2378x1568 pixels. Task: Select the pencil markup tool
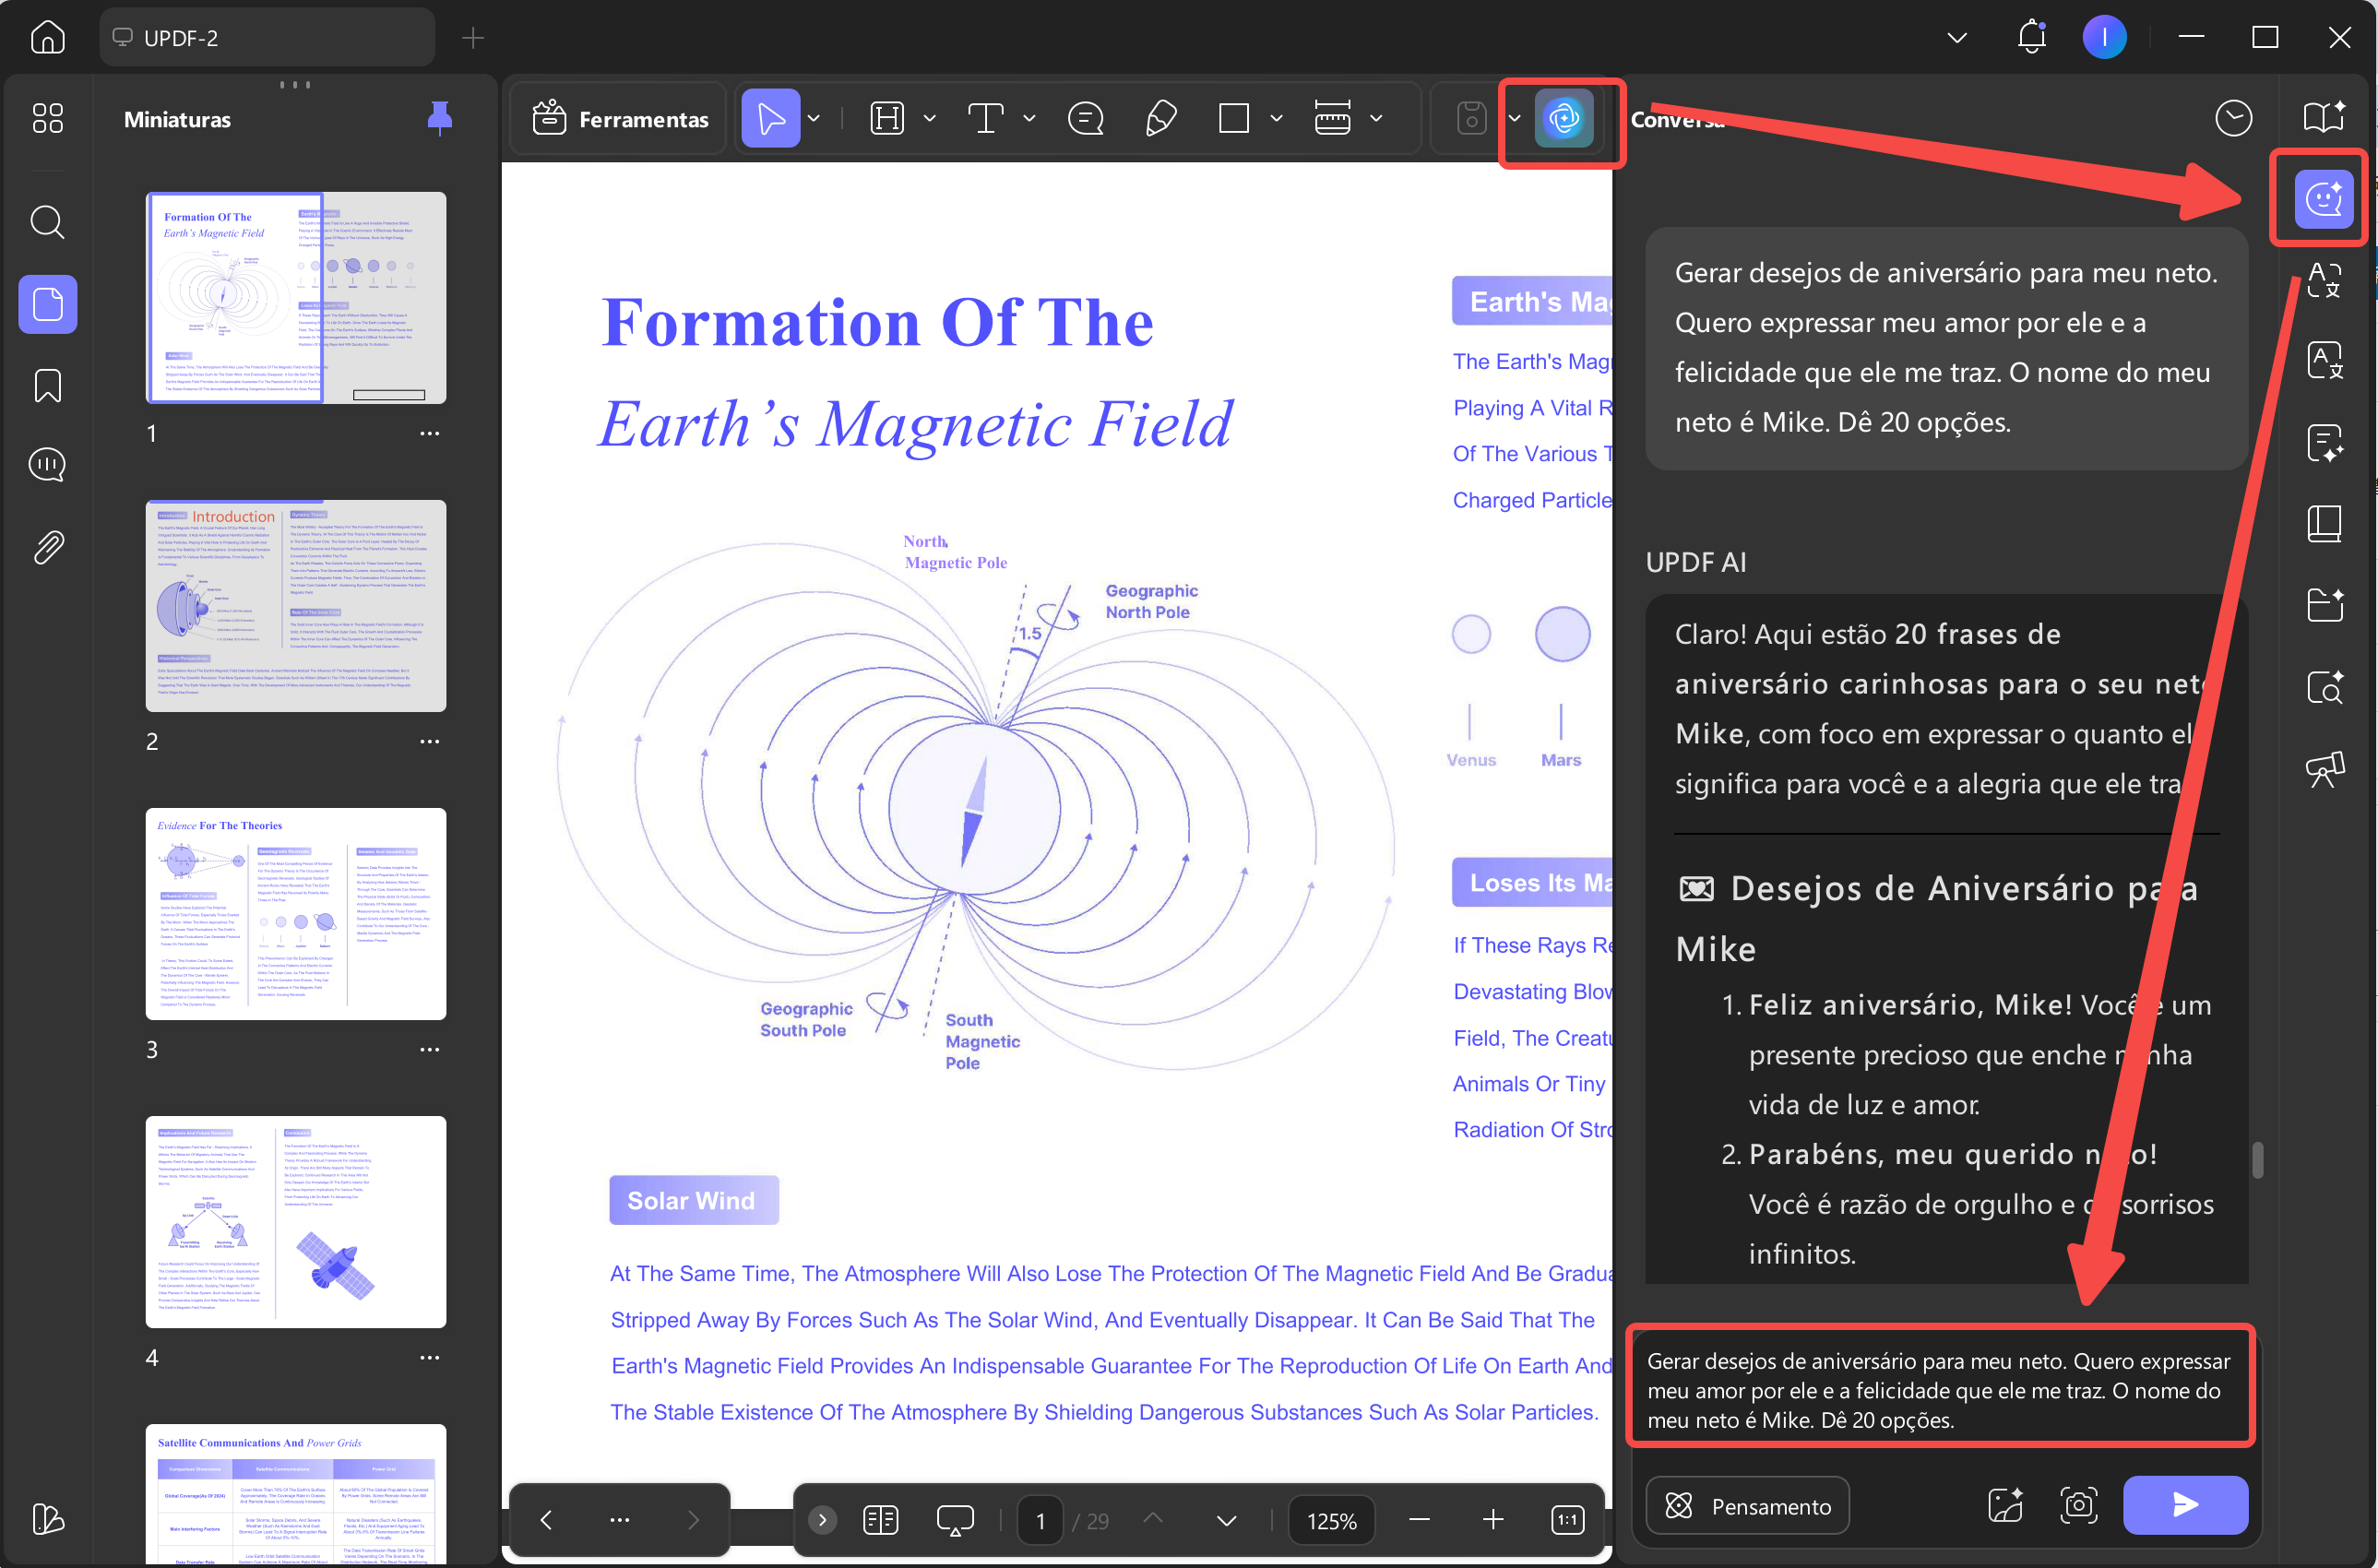[1160, 119]
